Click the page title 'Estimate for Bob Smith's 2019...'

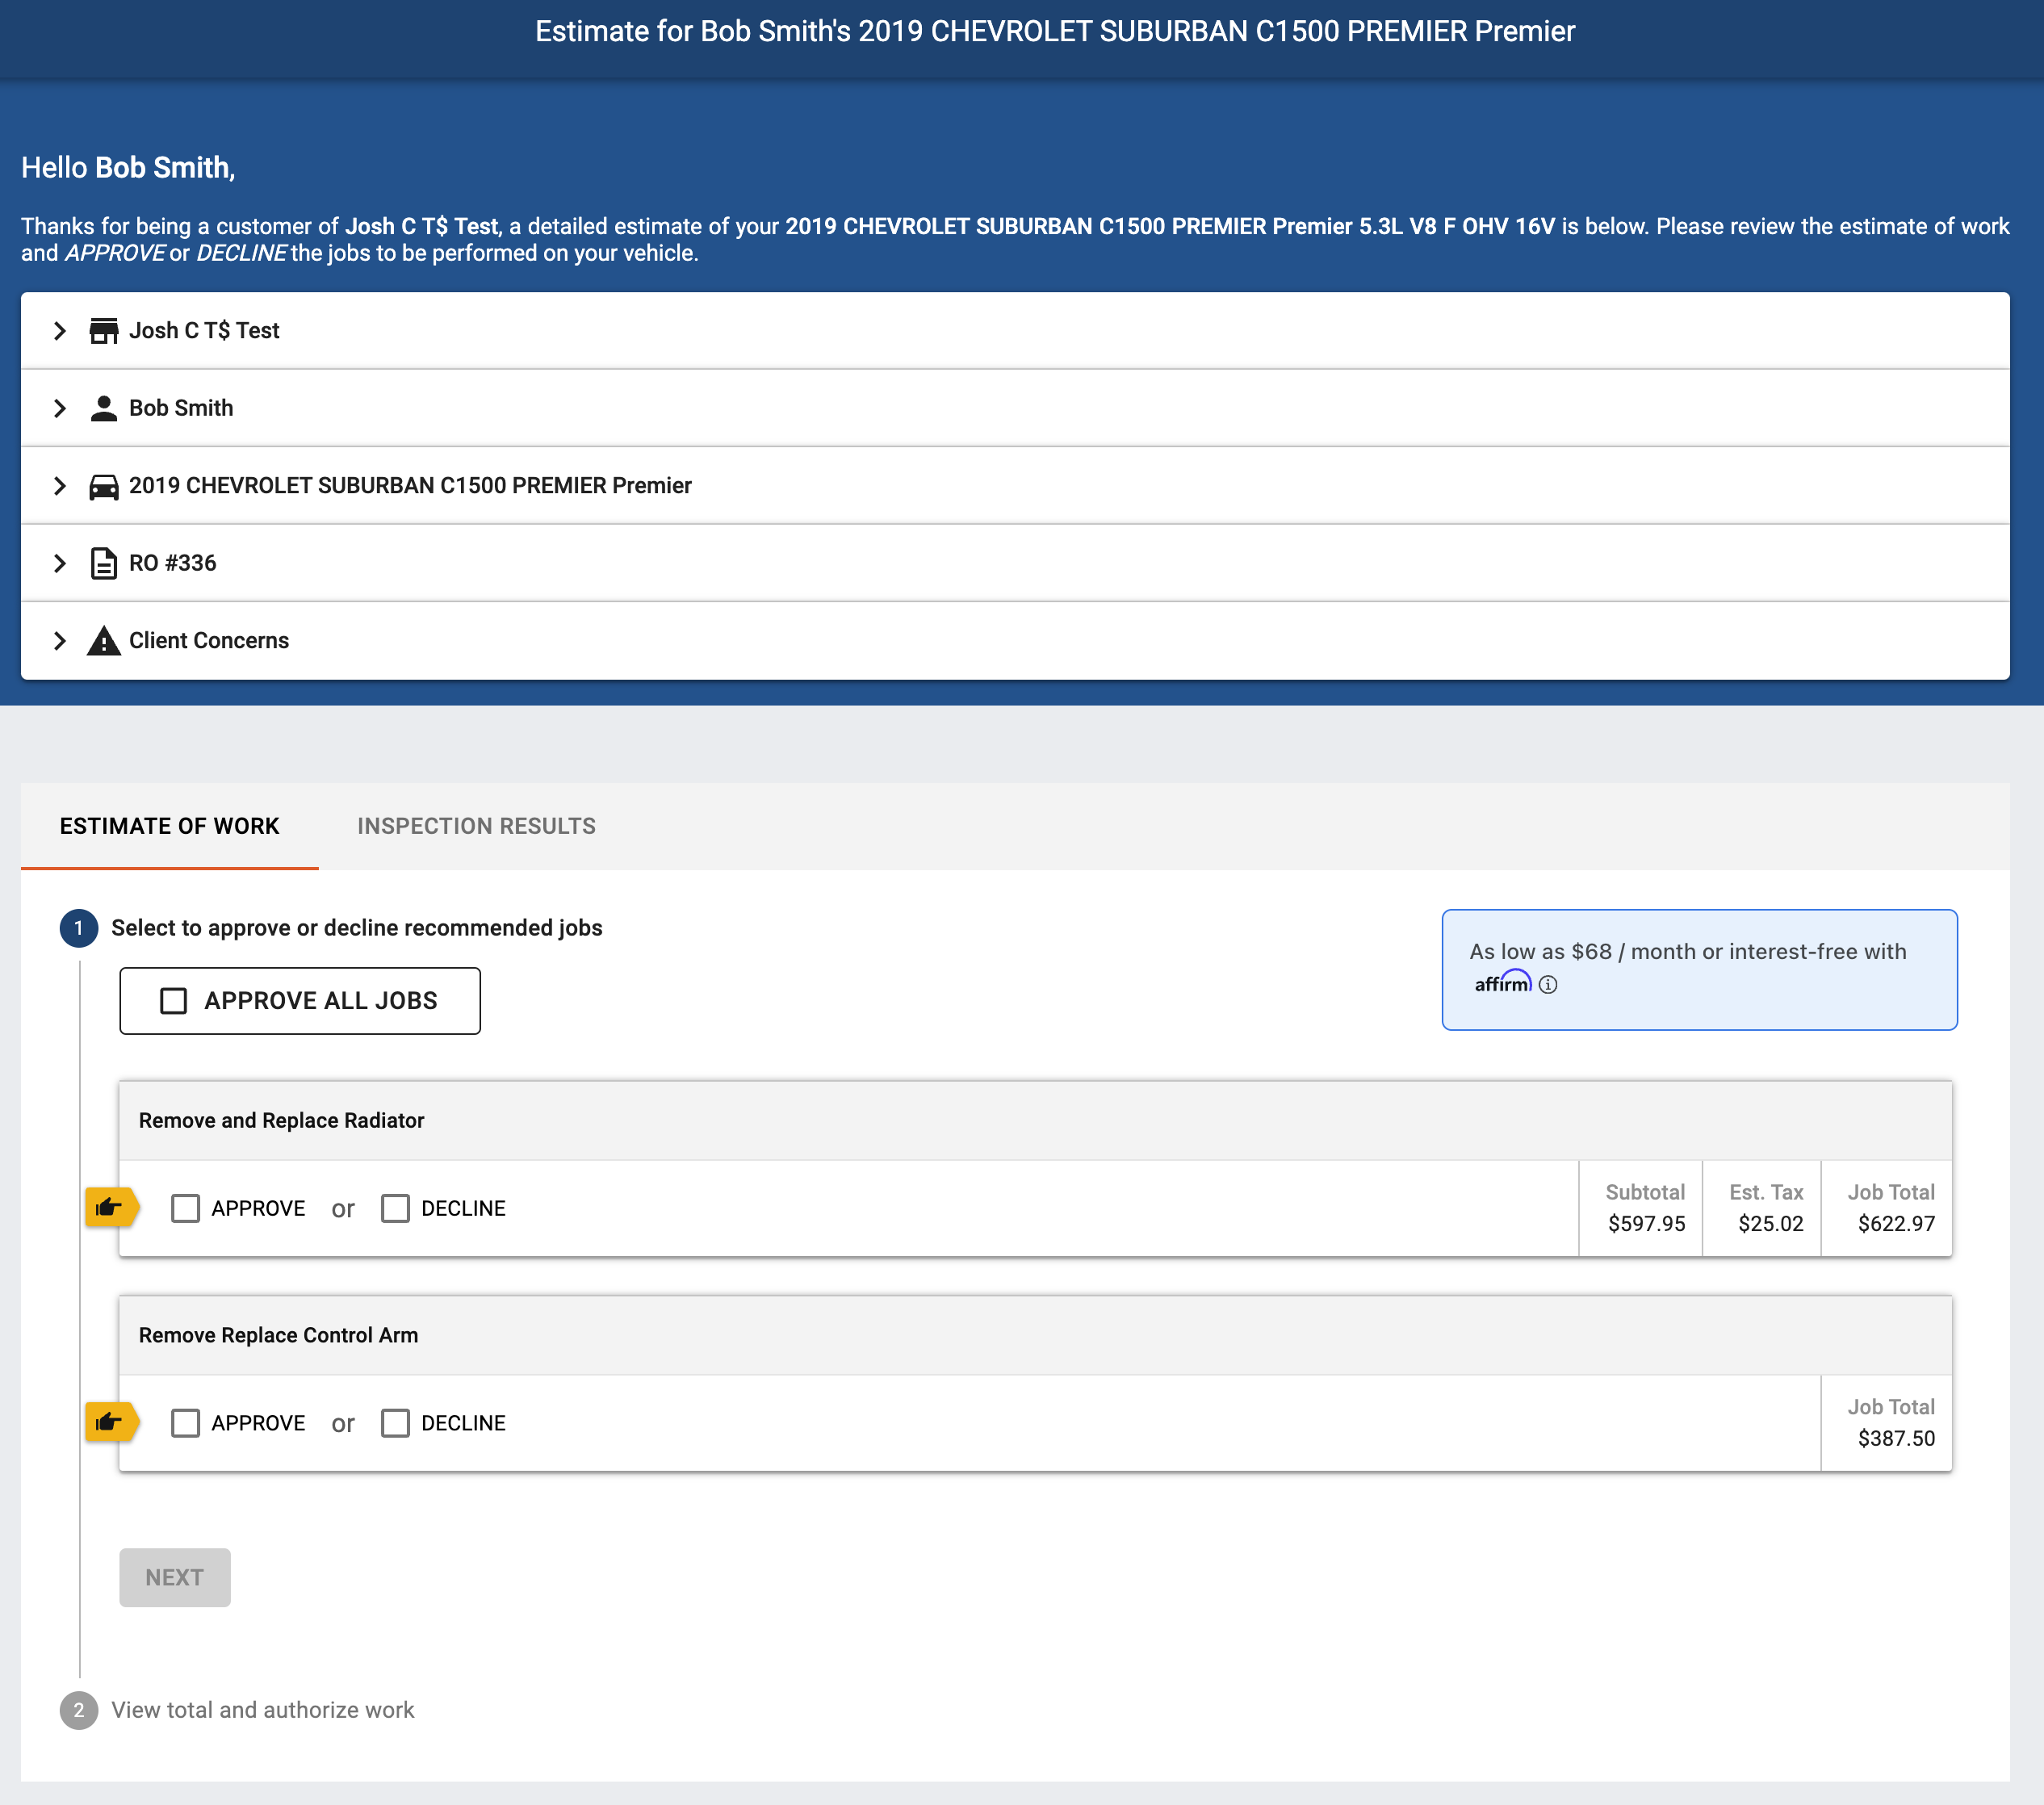[x=1055, y=32]
